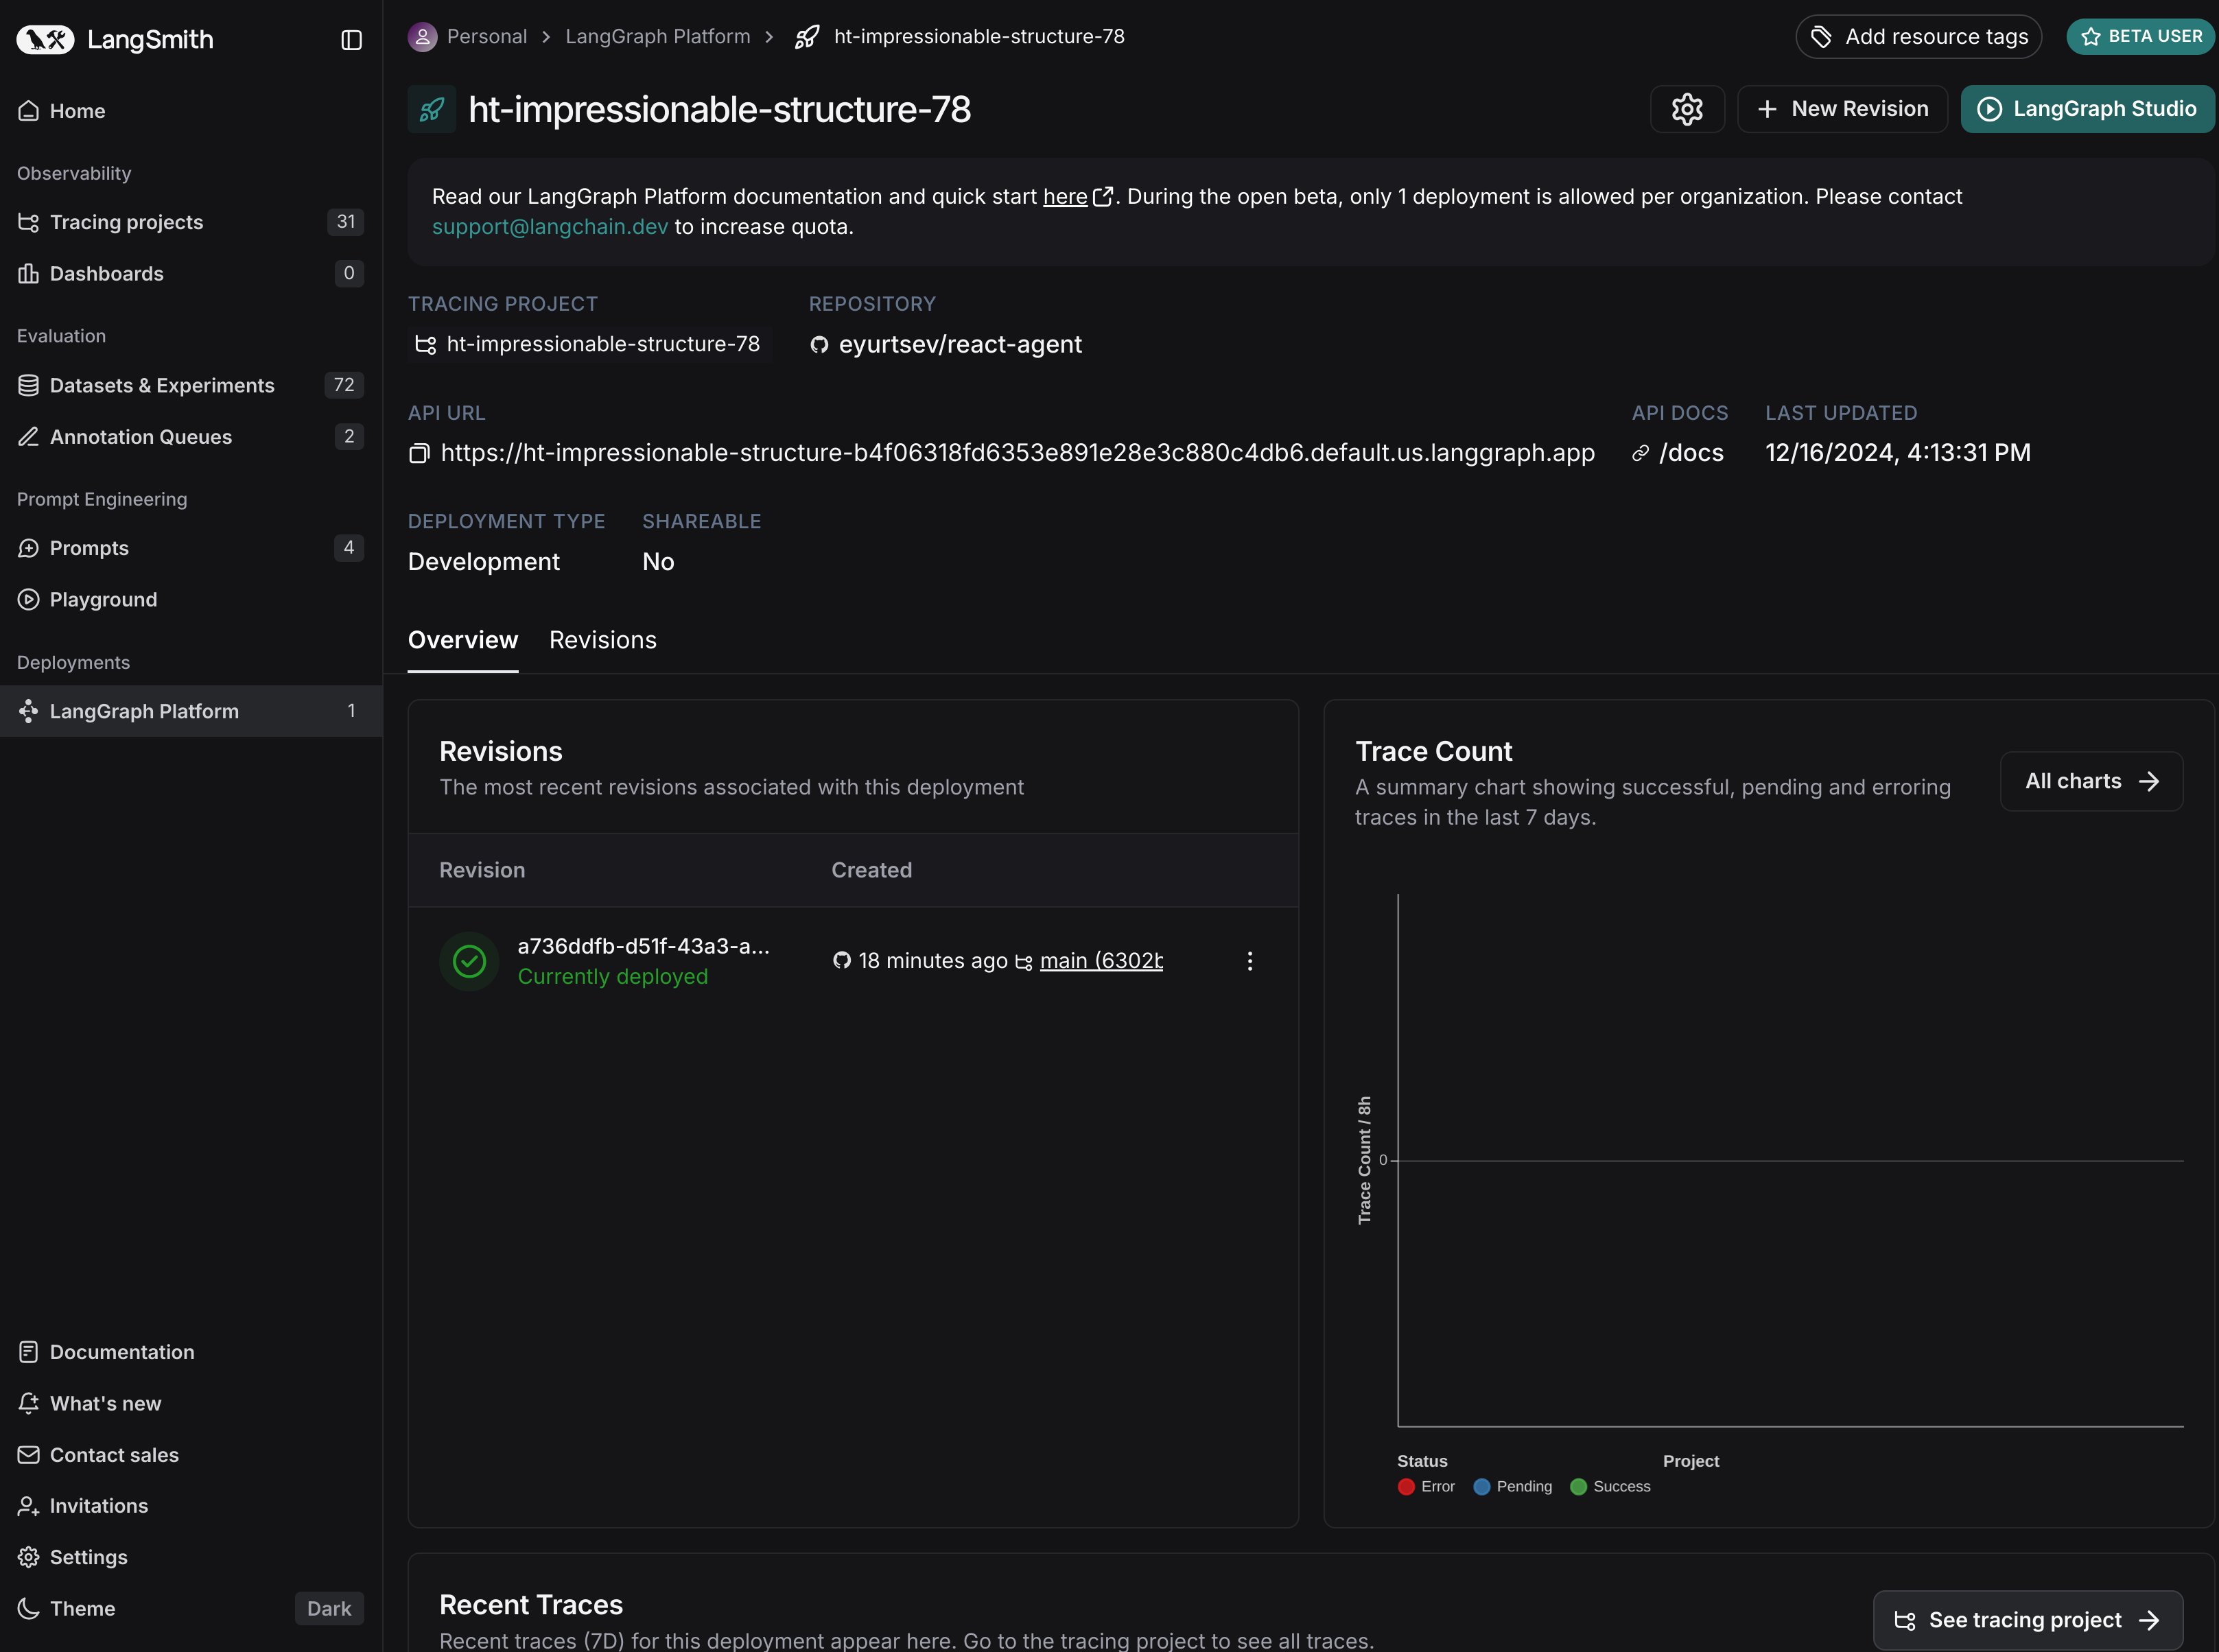Open main (6302b commit link
Screen dimensions: 2219x1652
pos(1101,961)
